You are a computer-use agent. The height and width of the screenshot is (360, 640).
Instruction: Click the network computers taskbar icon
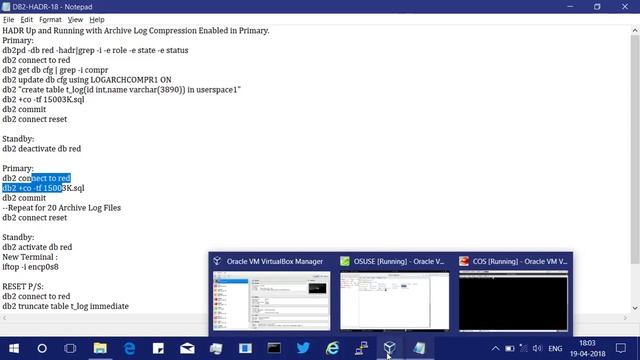tap(361, 348)
